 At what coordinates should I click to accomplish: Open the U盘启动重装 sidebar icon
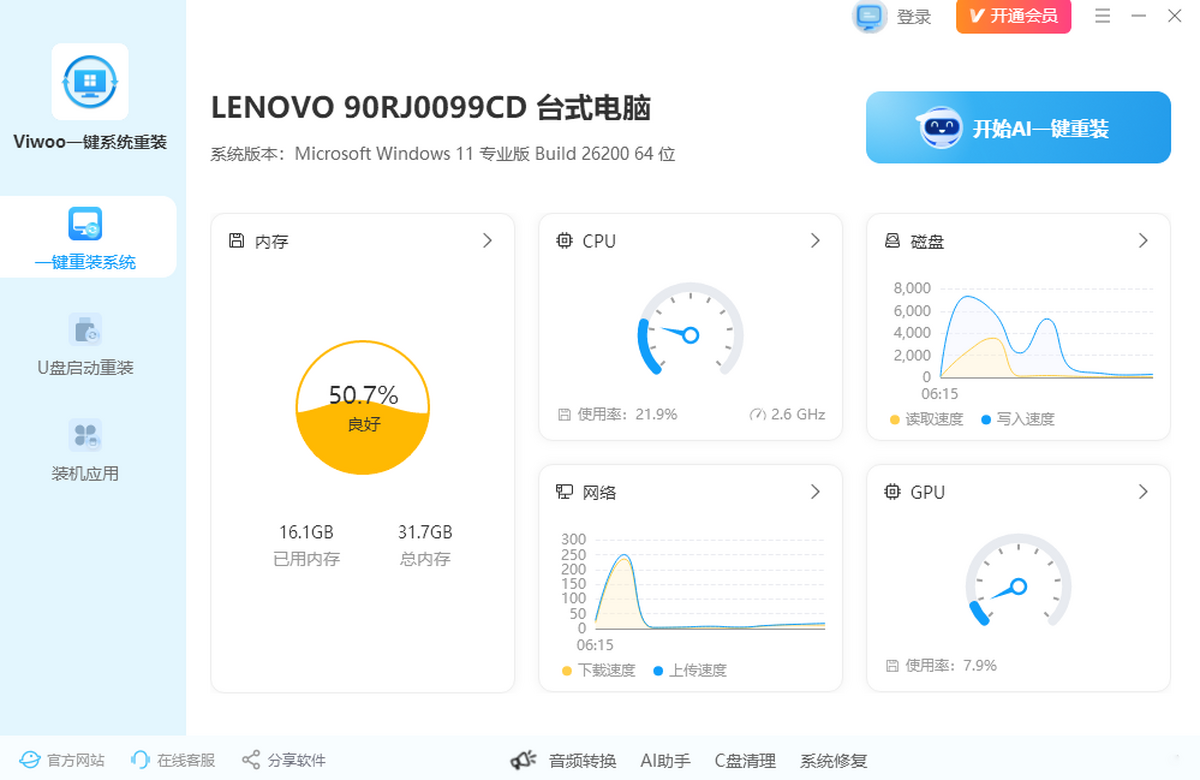point(85,330)
